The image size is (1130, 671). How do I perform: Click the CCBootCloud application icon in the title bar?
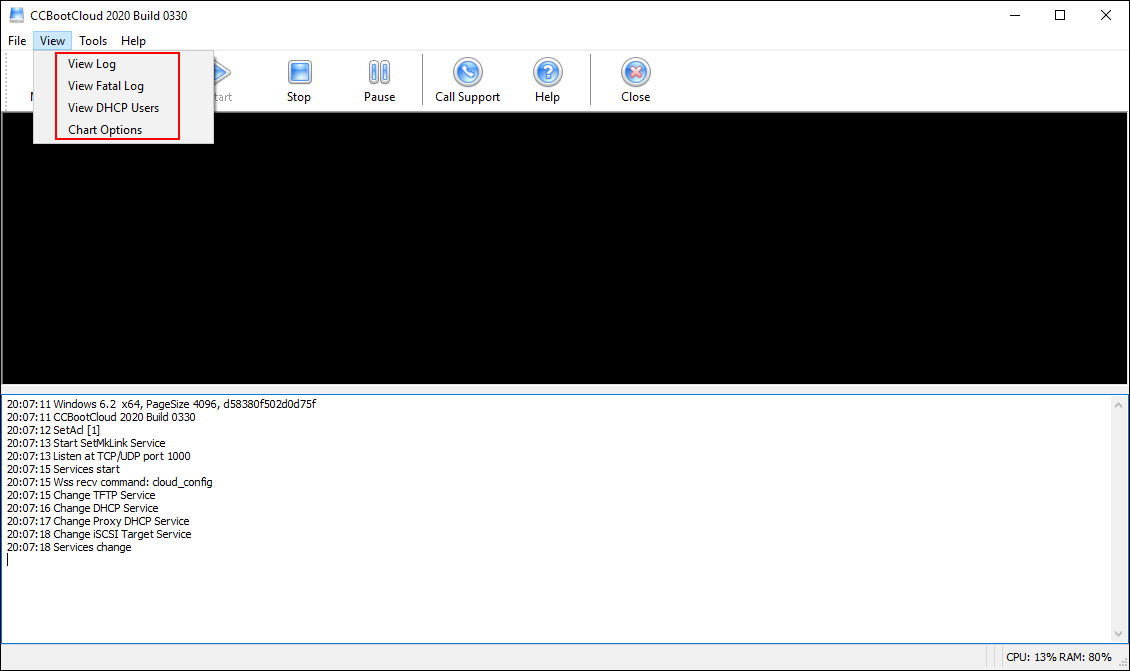(x=15, y=15)
